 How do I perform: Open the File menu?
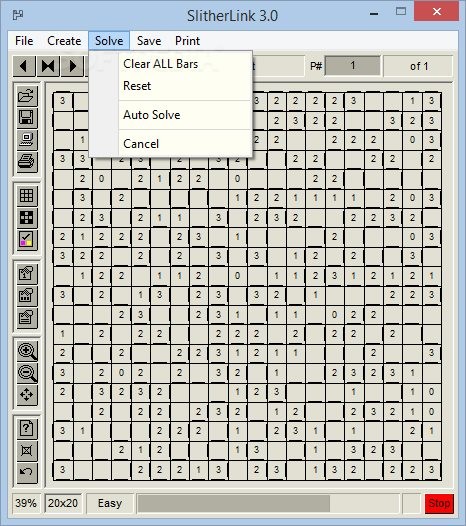24,41
